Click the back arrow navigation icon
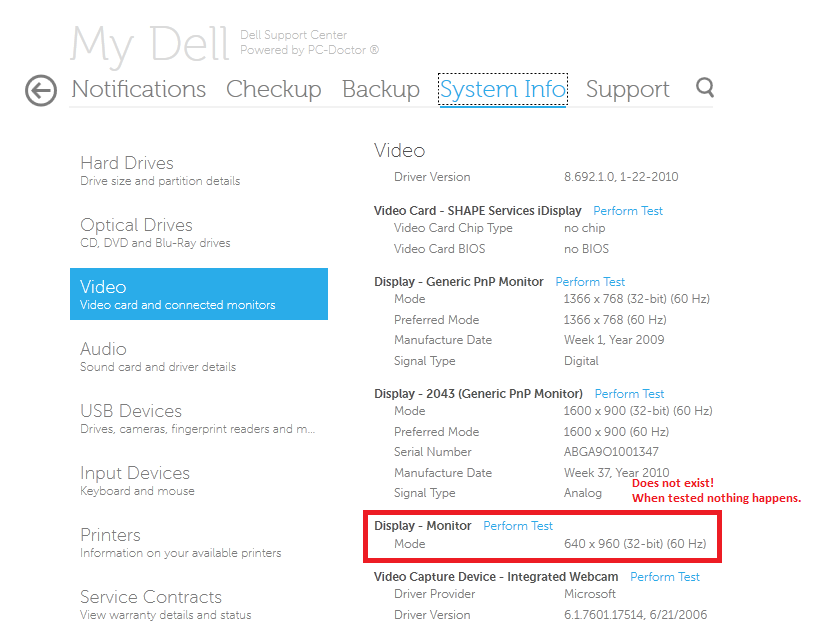The width and height of the screenshot is (816, 636). (x=40, y=90)
